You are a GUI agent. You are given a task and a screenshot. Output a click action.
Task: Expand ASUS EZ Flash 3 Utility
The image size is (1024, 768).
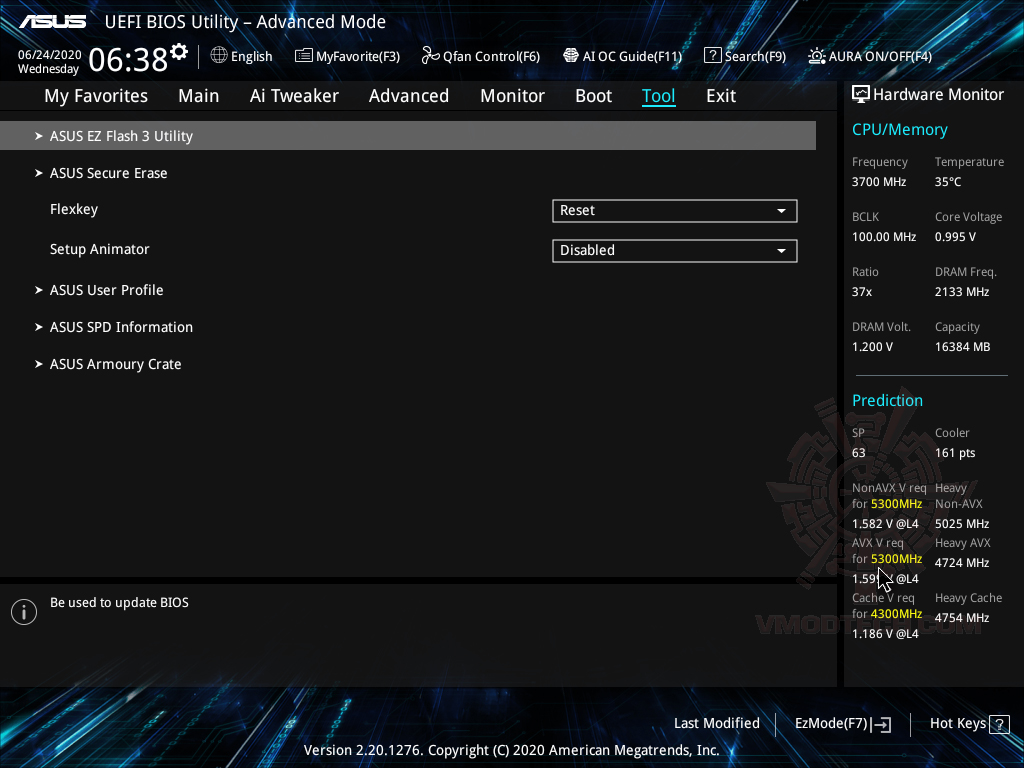(408, 136)
